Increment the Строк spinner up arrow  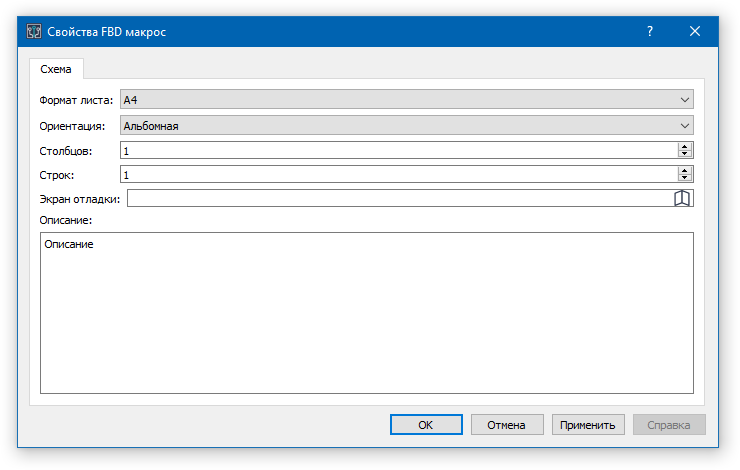pyautogui.click(x=685, y=170)
